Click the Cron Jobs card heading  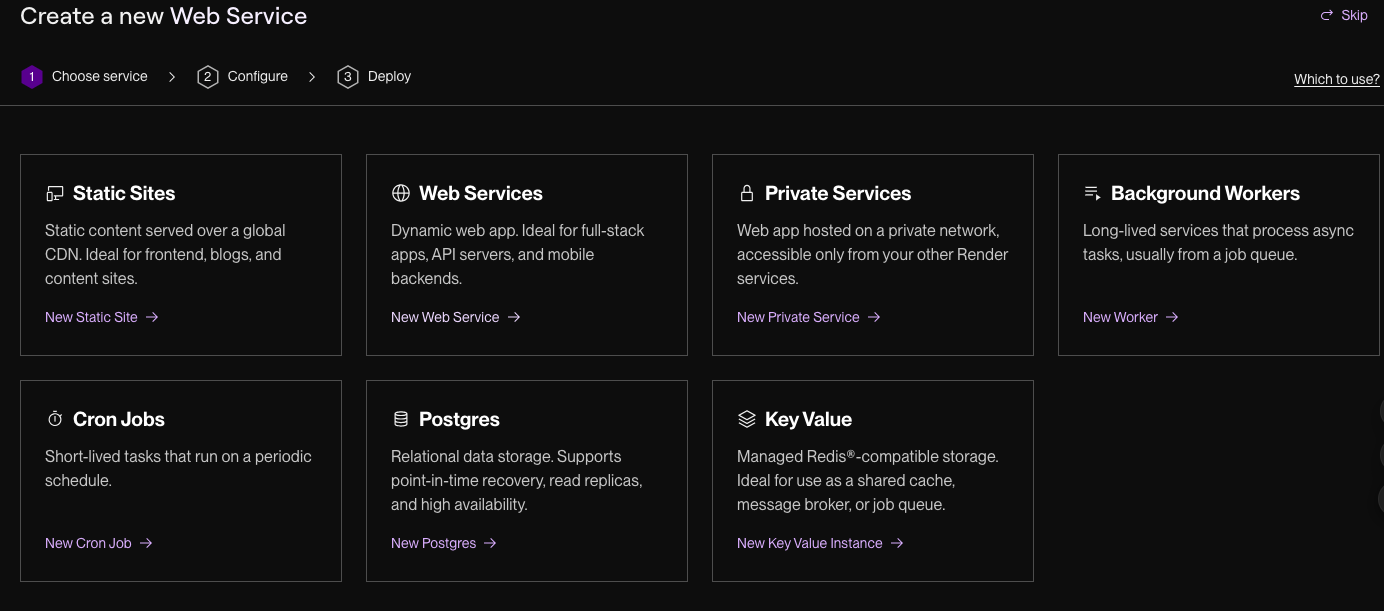pyautogui.click(x=119, y=419)
